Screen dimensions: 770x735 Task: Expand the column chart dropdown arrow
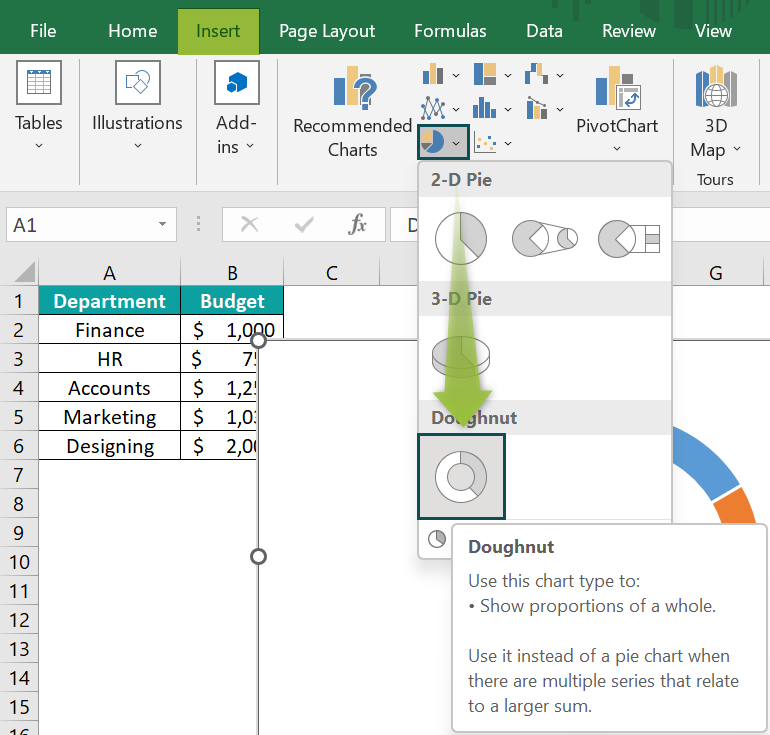point(456,76)
